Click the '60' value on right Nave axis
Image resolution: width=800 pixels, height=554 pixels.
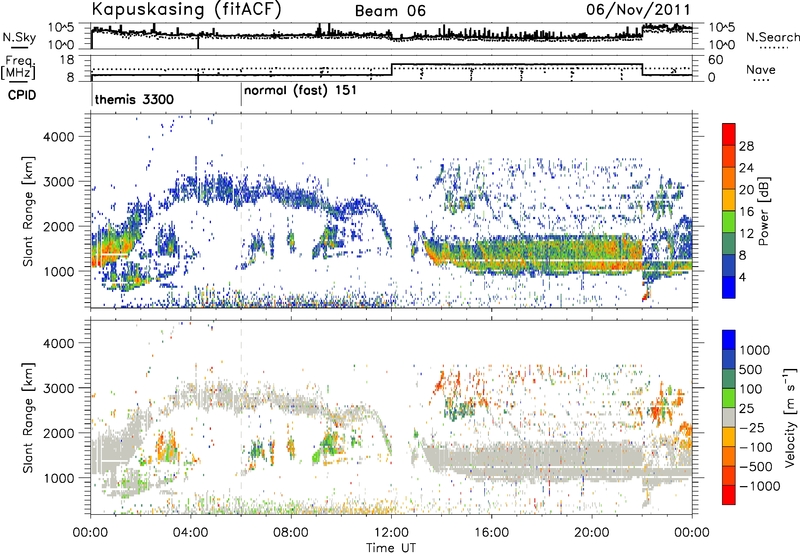tap(716, 60)
